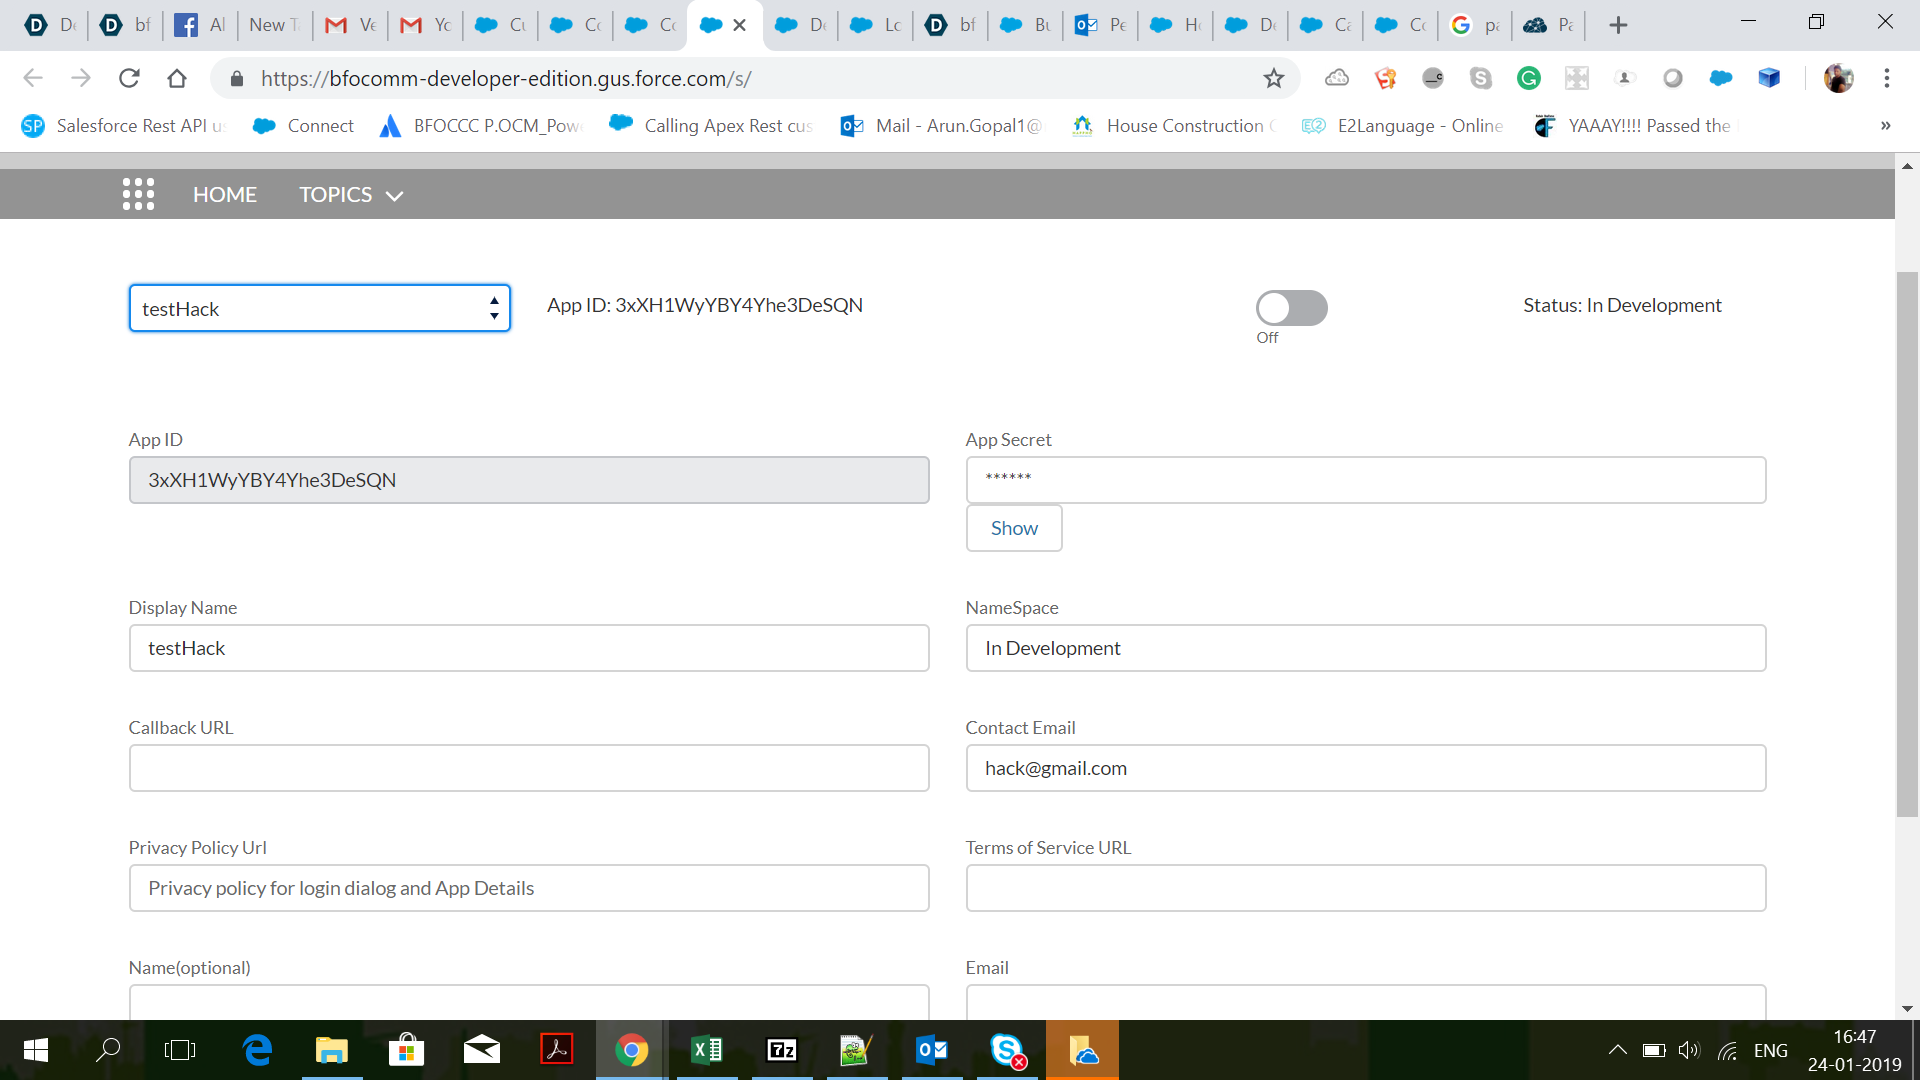Open Chrome's three-dot menu

1886,78
